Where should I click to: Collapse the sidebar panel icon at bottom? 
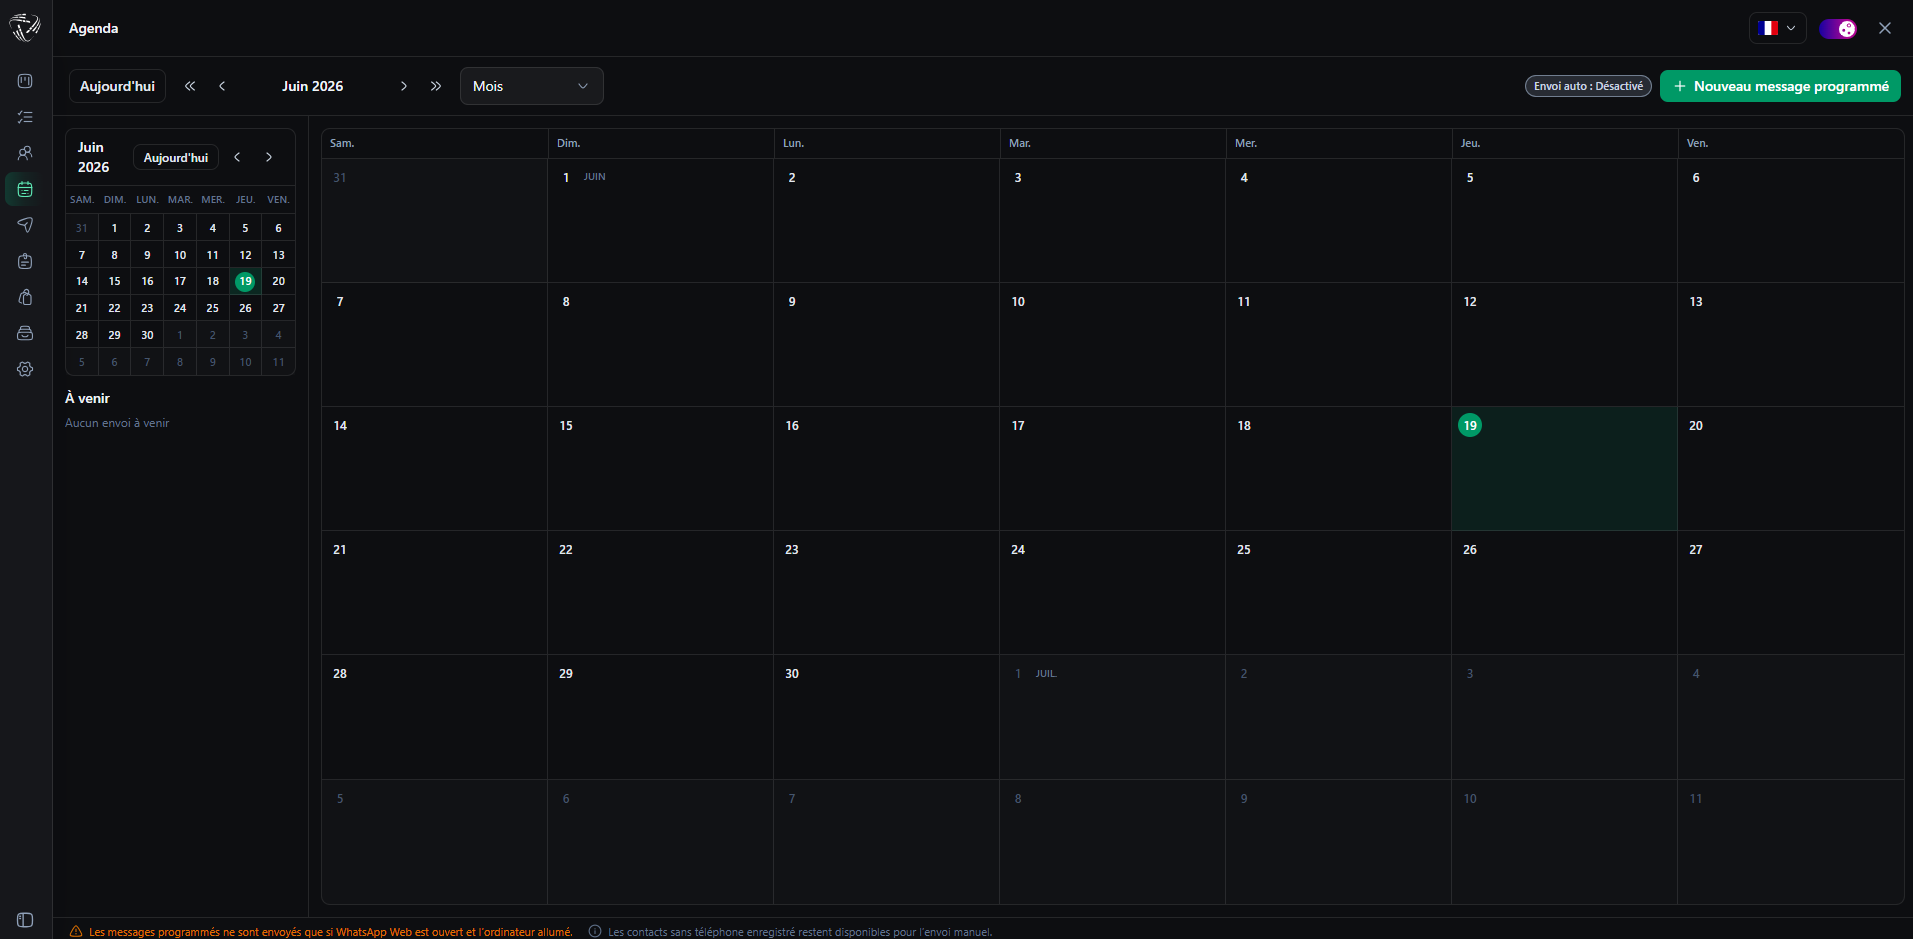tap(25, 920)
